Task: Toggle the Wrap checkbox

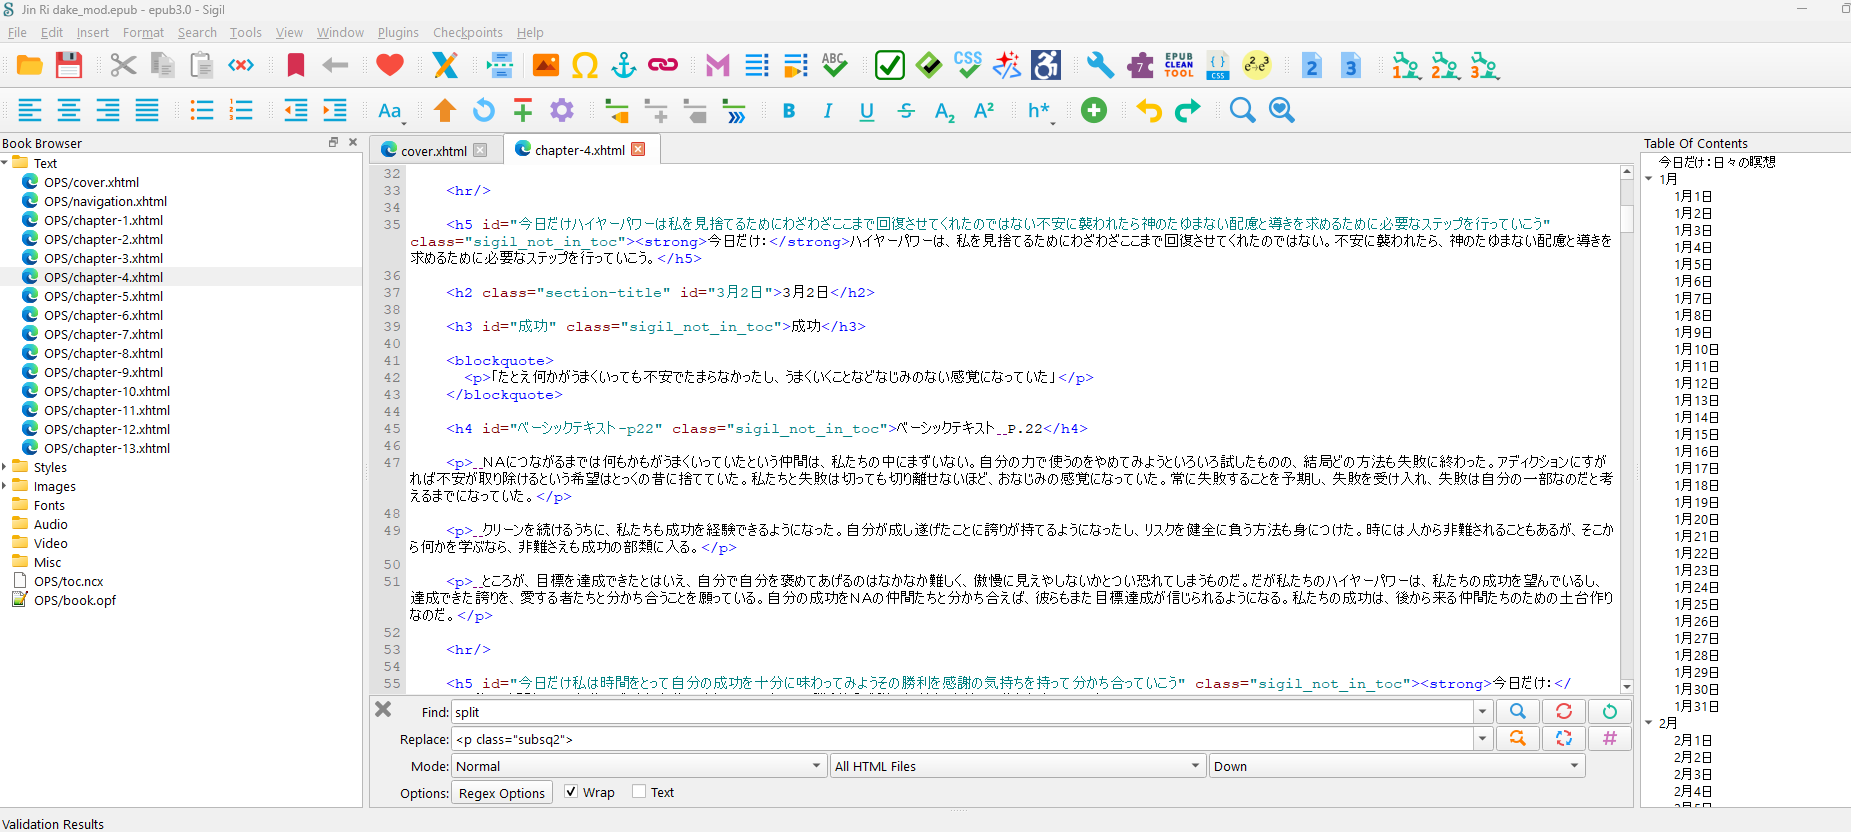Action: (x=571, y=792)
